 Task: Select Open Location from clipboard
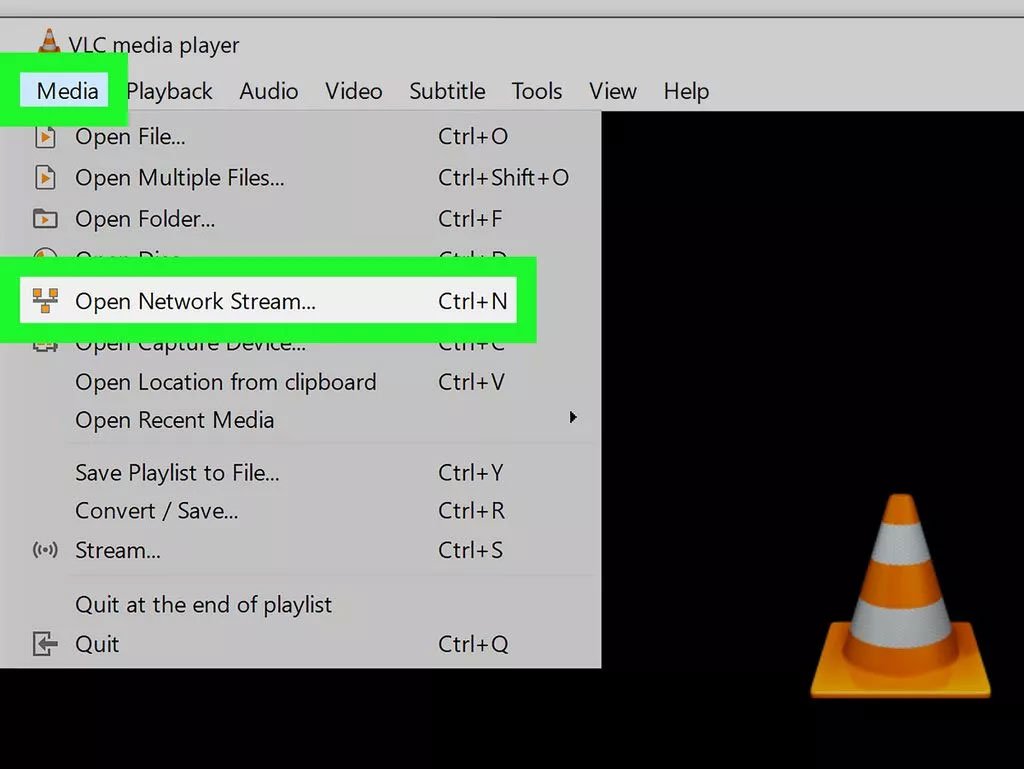click(x=225, y=382)
